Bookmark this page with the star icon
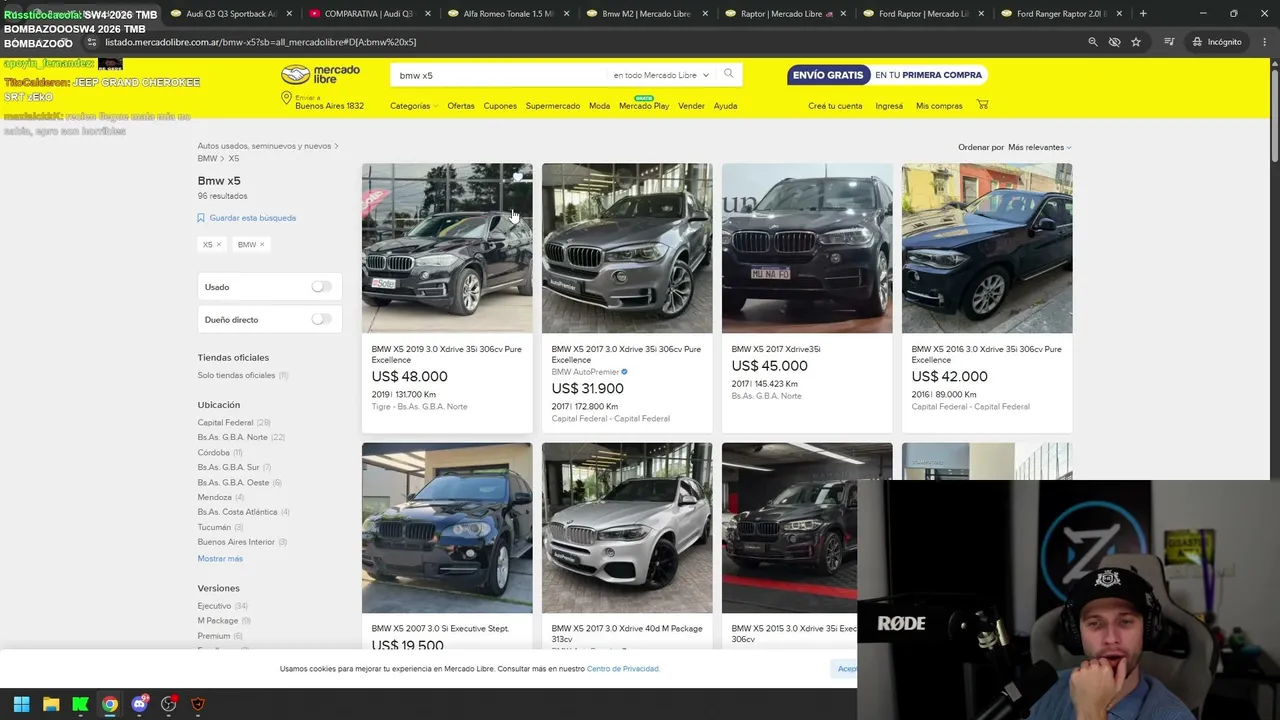This screenshot has height=720, width=1280. point(1136,42)
